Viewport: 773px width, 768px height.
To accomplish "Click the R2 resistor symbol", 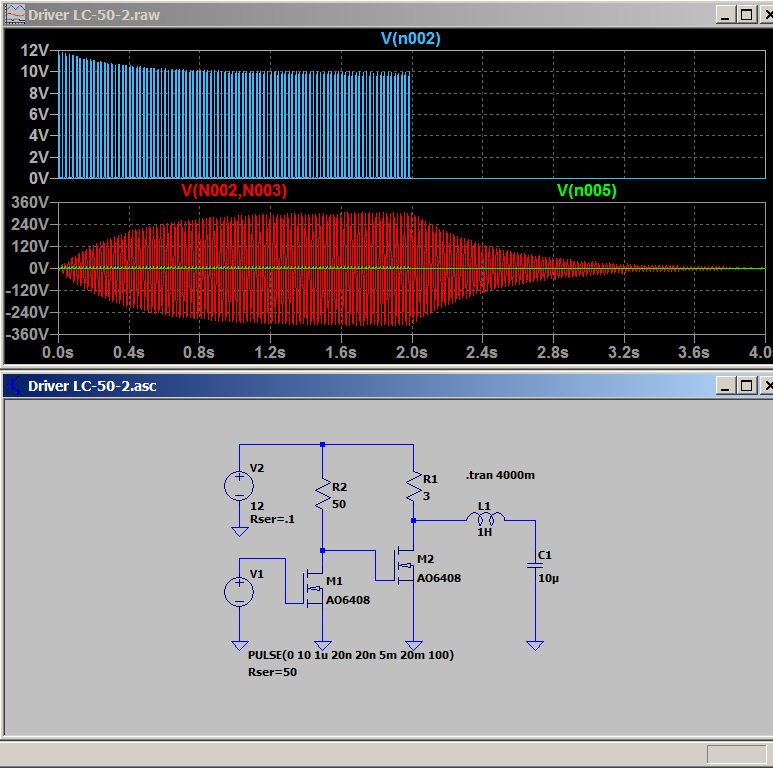I will click(322, 494).
